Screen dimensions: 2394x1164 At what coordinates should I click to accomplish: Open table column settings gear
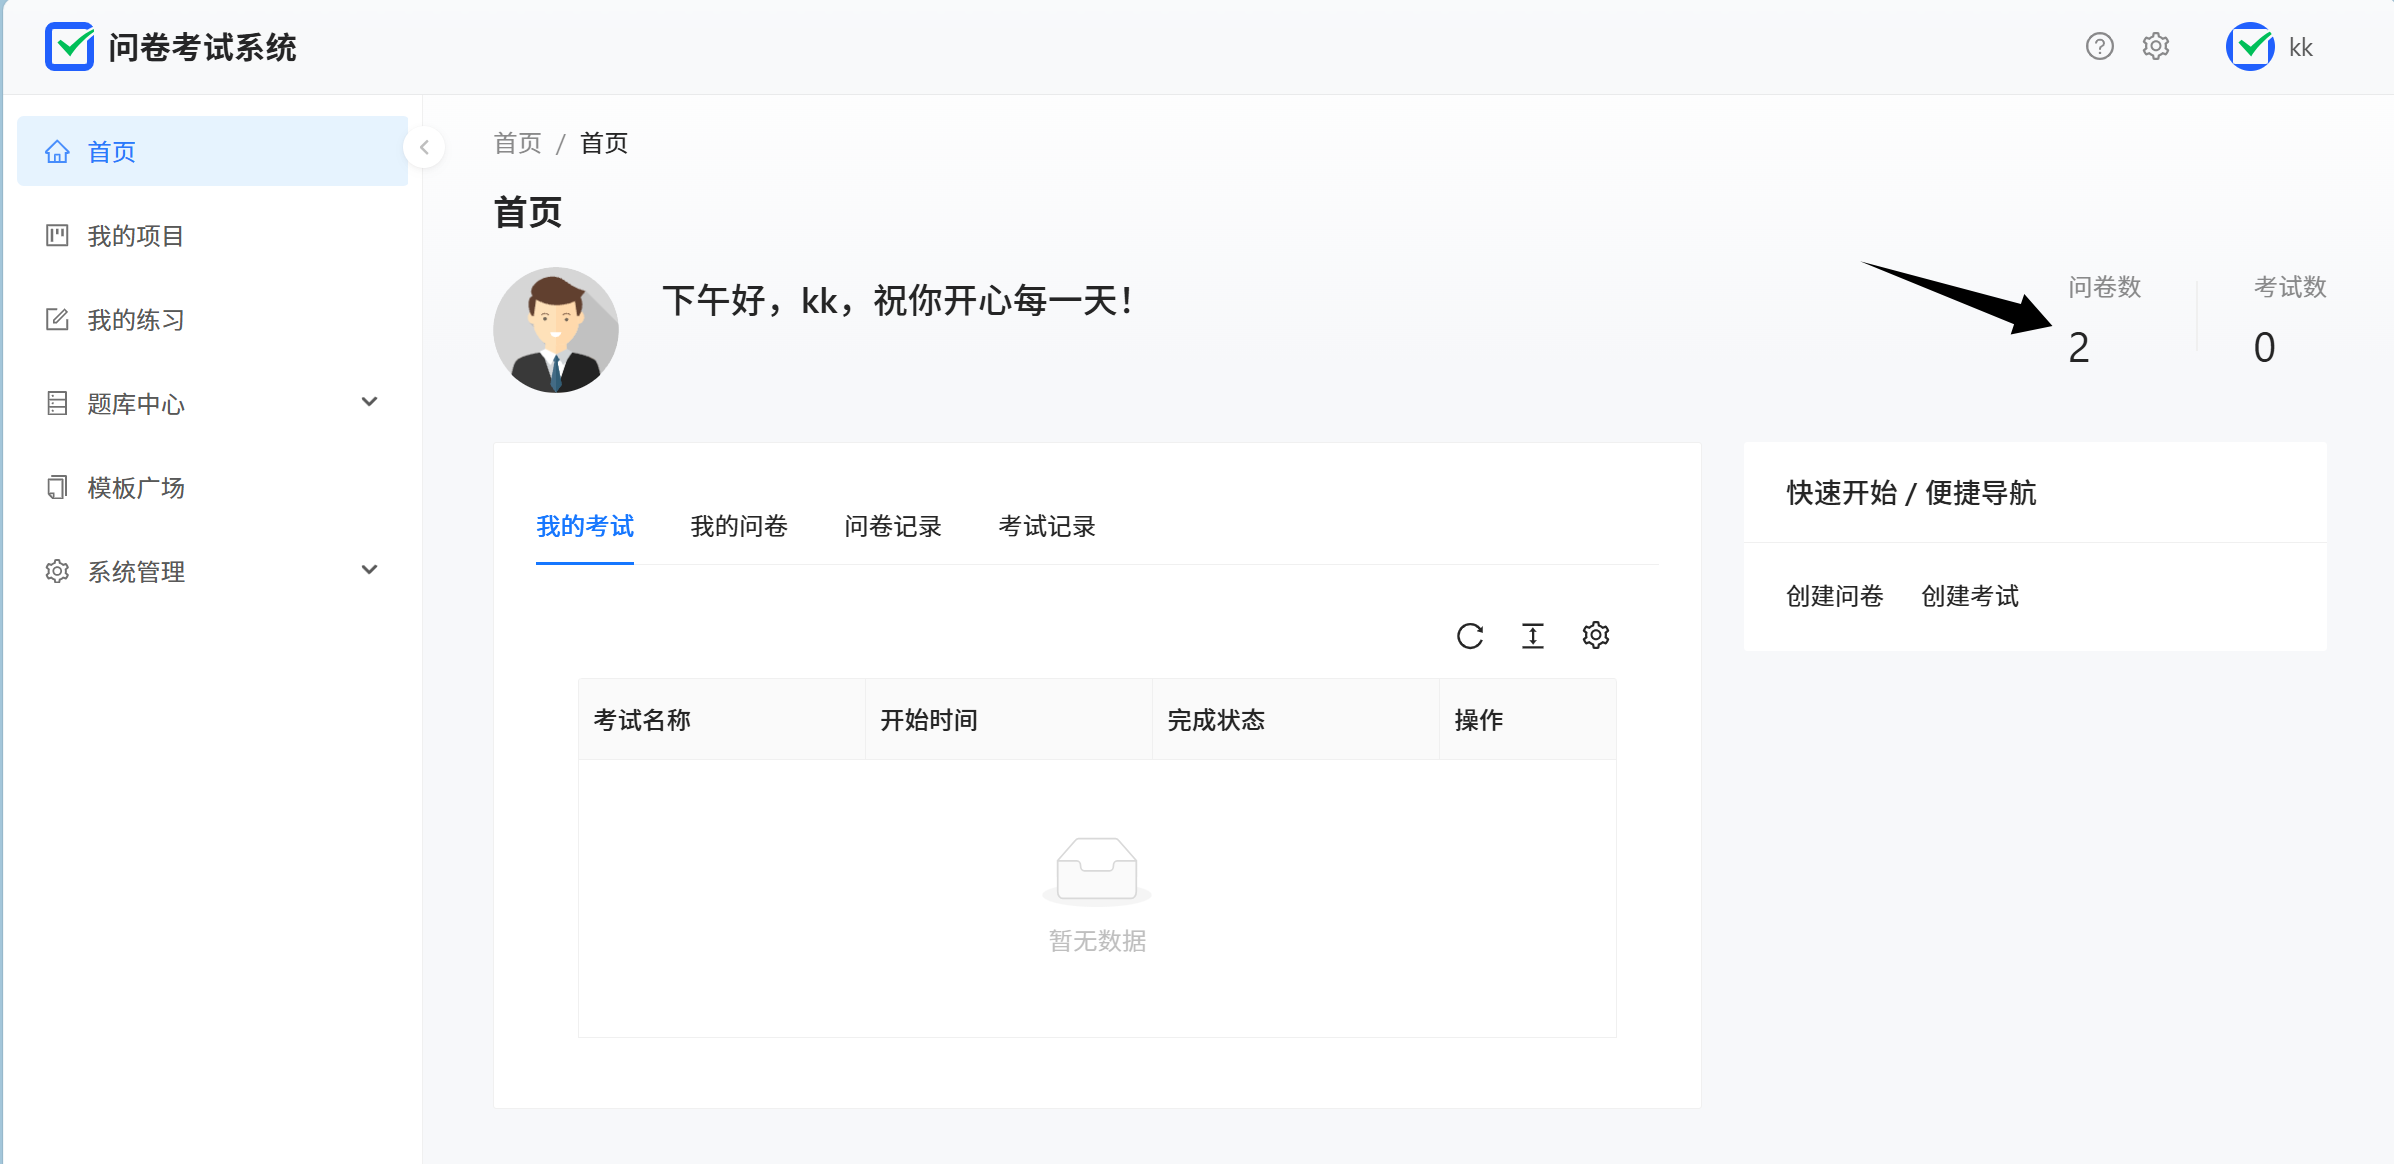[x=1595, y=636]
